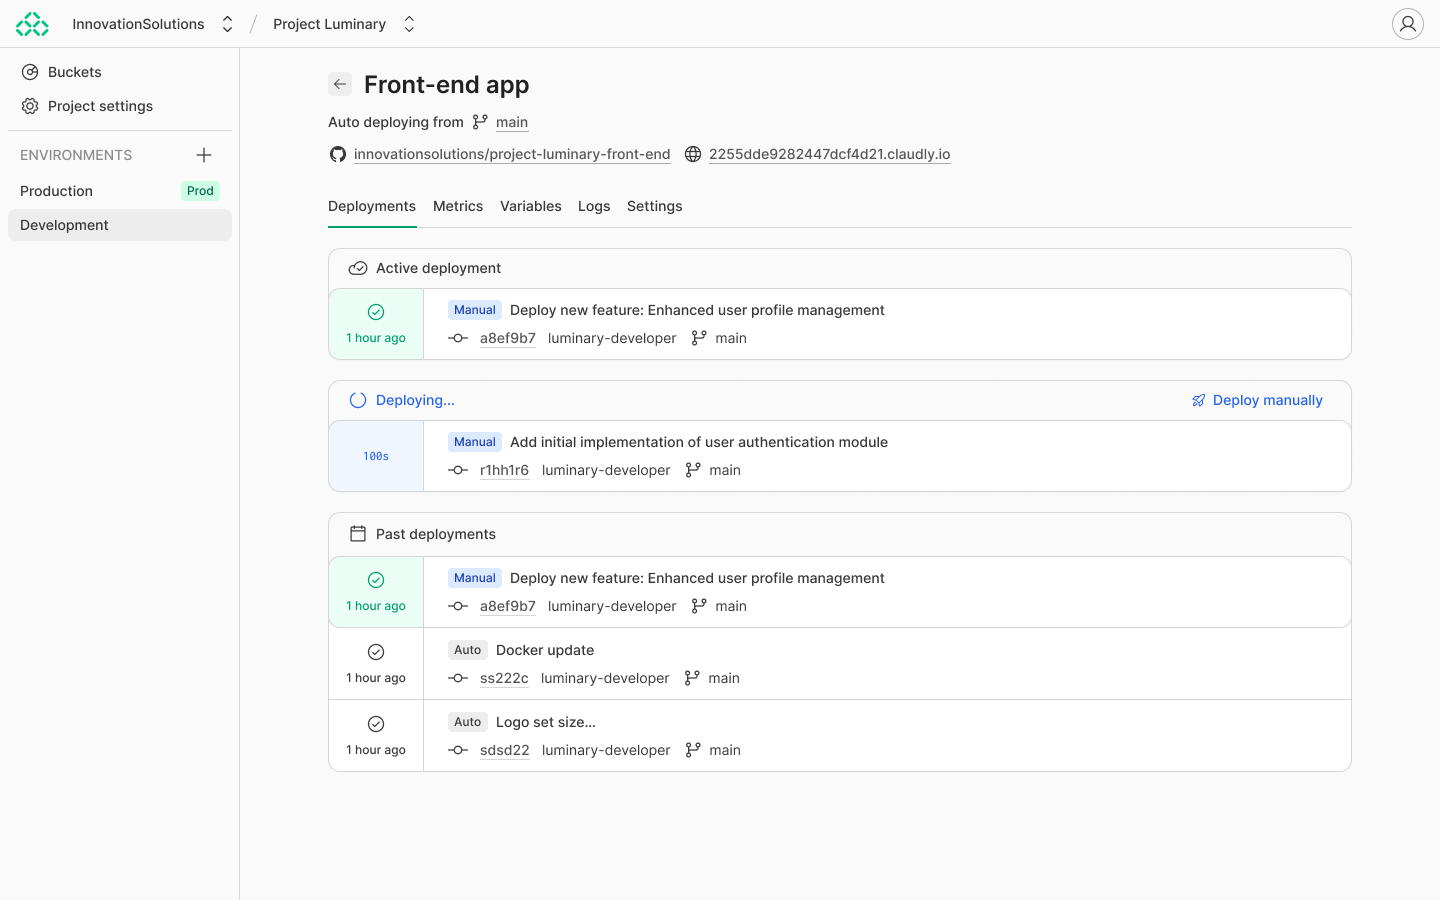The width and height of the screenshot is (1440, 900).
Task: Open the Variables tab
Action: (x=531, y=206)
